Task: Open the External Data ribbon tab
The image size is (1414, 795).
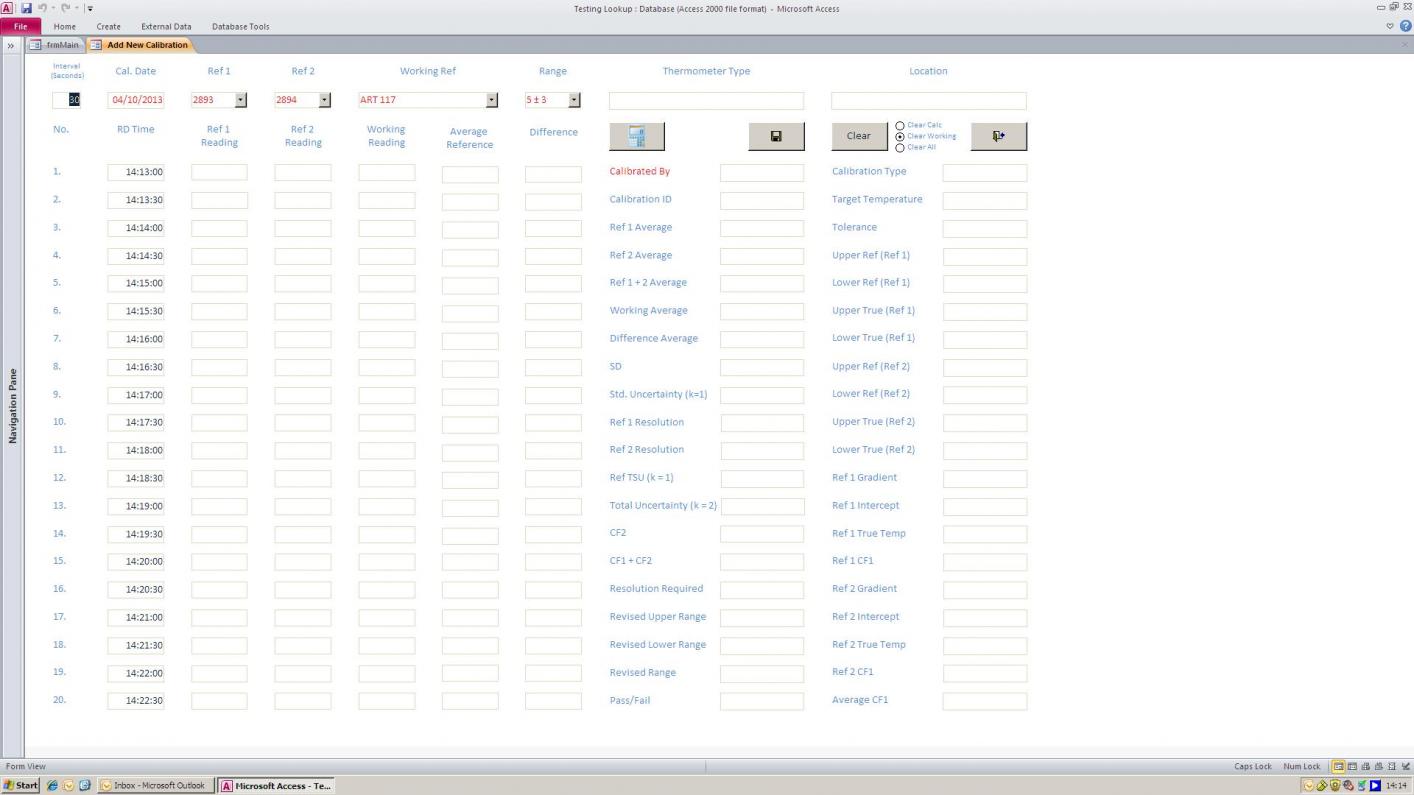Action: [x=166, y=26]
